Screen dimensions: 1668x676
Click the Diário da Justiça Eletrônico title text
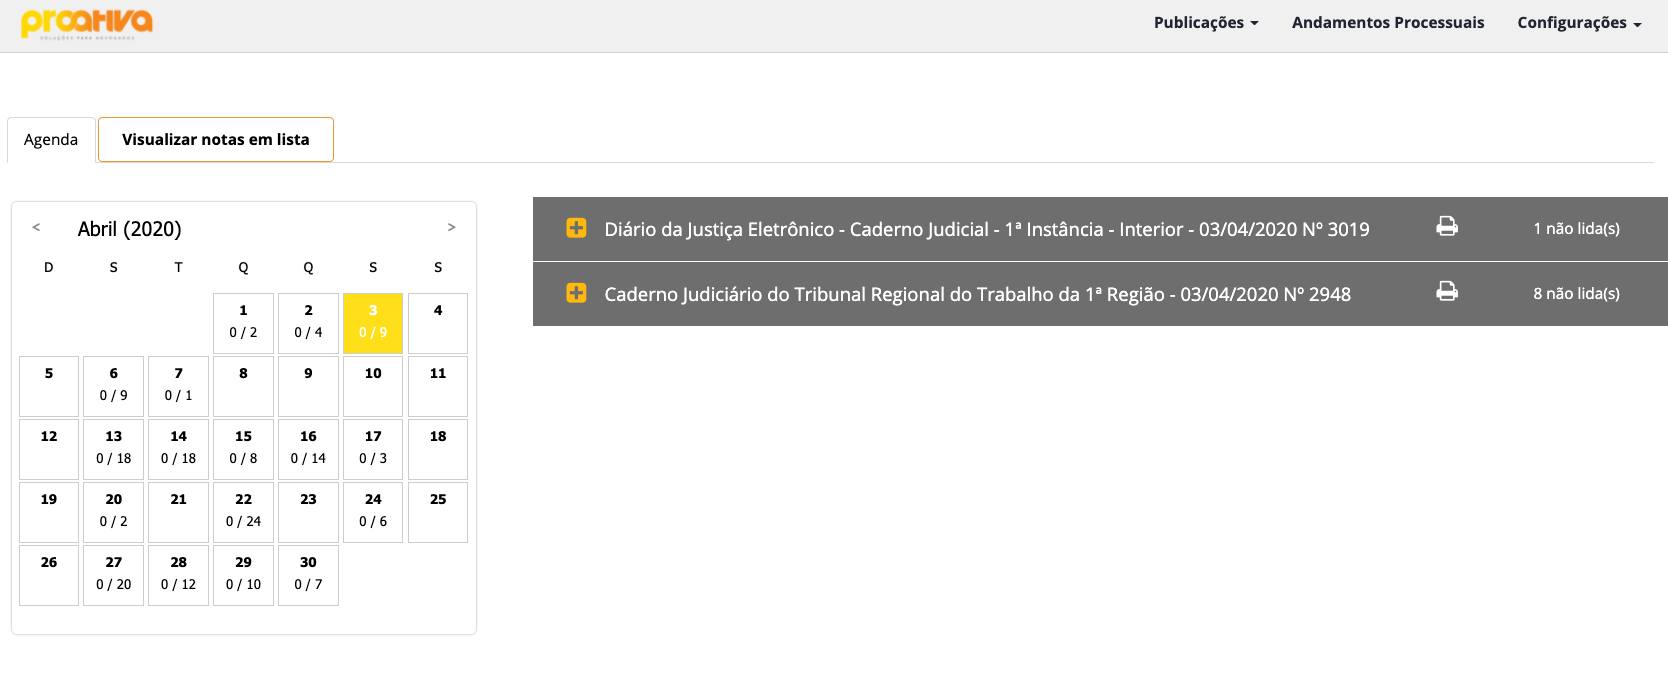tap(987, 229)
